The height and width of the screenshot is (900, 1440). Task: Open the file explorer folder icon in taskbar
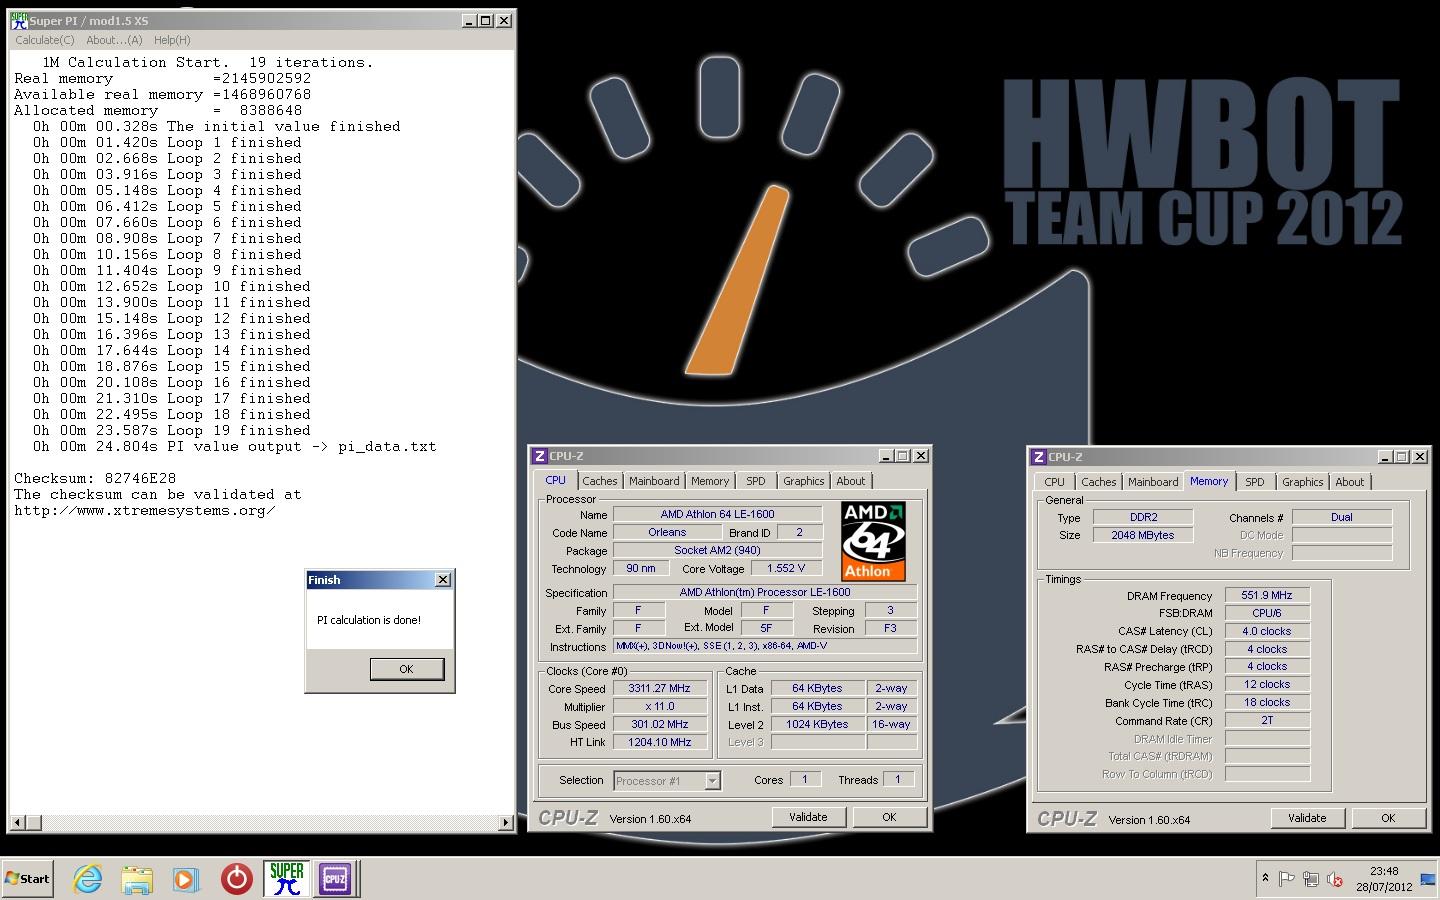pos(137,879)
